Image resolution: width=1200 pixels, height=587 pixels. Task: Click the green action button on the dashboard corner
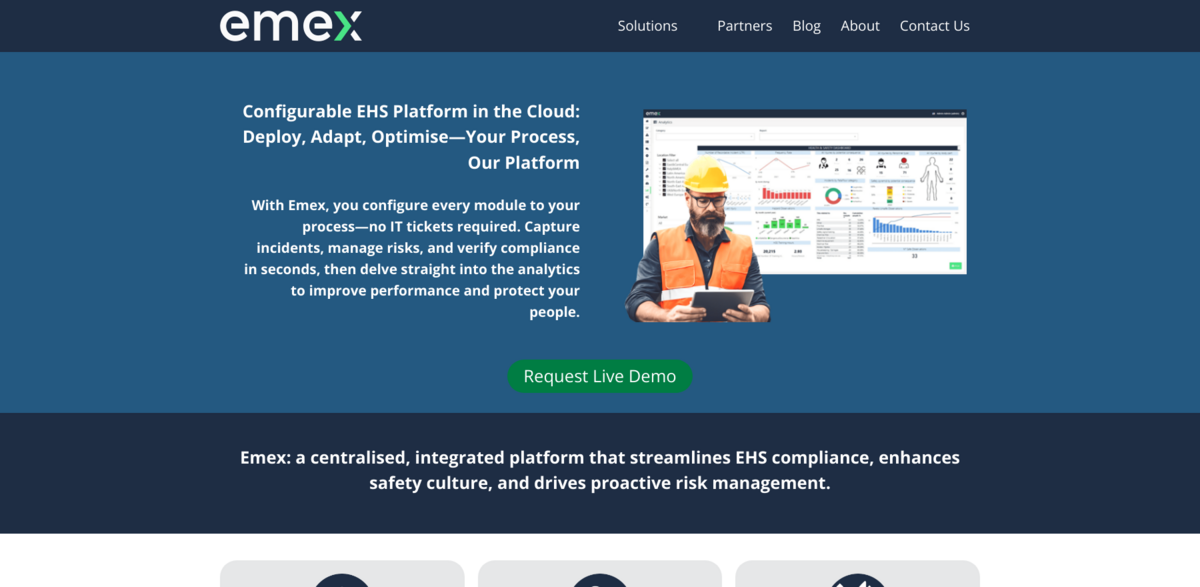pos(955,266)
